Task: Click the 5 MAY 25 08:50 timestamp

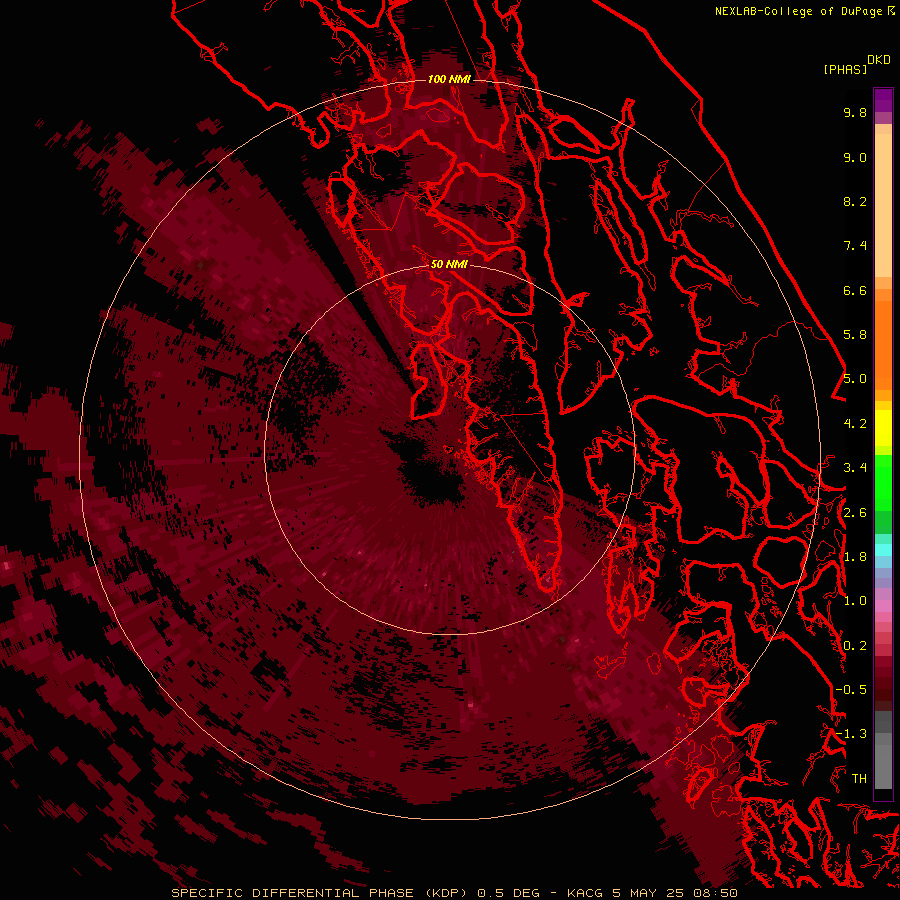Action: coord(674,893)
